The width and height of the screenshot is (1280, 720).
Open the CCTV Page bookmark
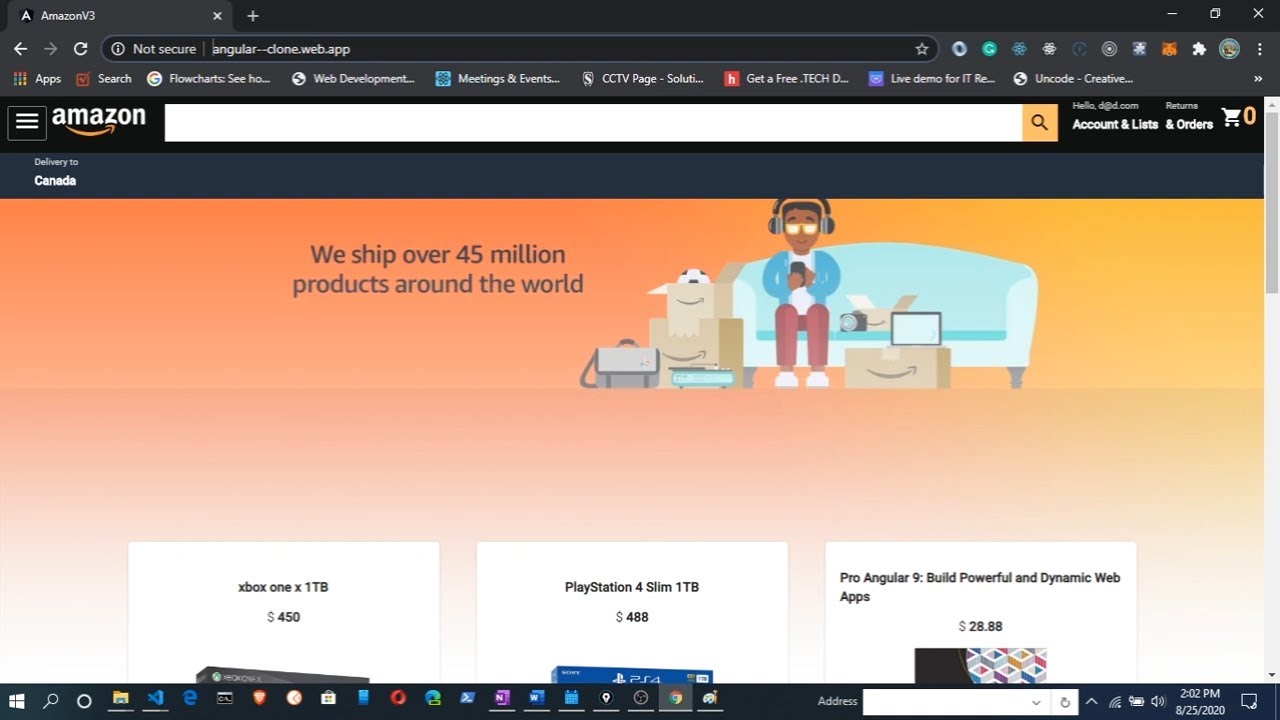point(643,78)
